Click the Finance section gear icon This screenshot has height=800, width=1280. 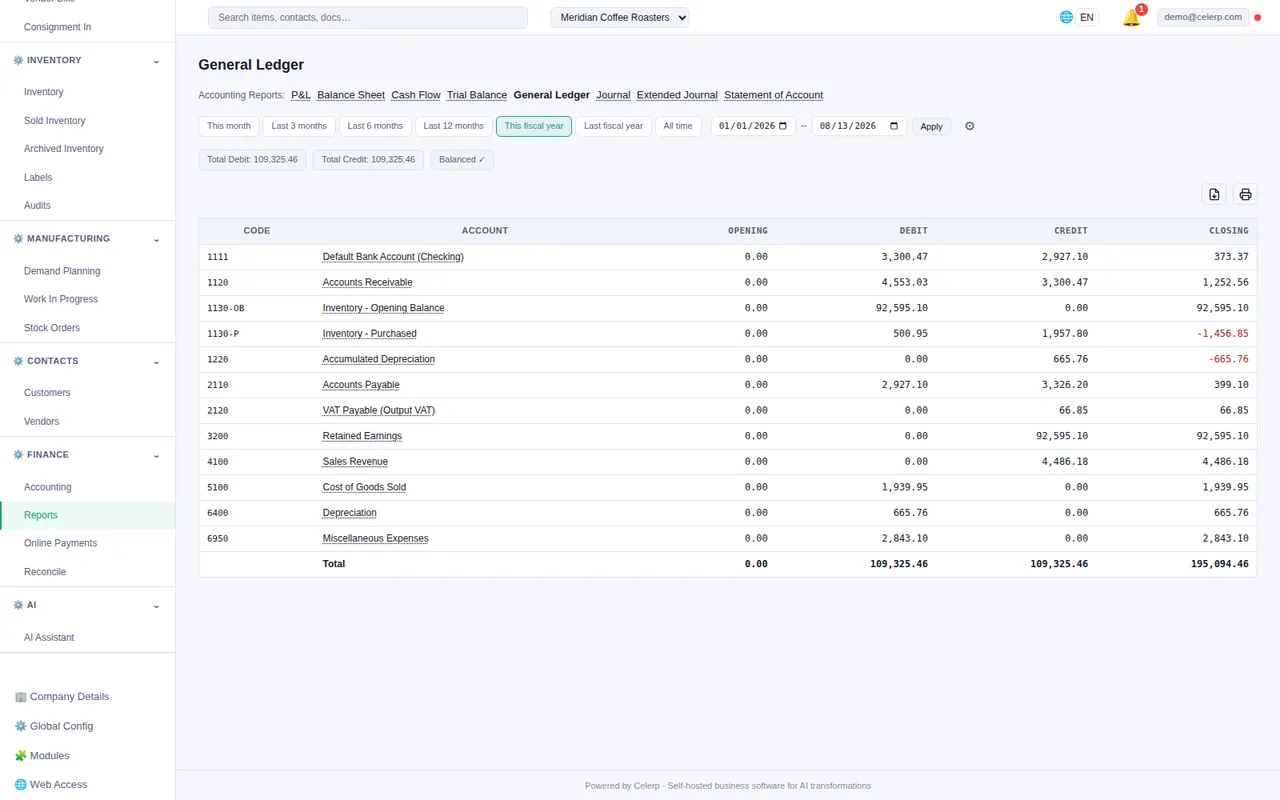coord(18,455)
